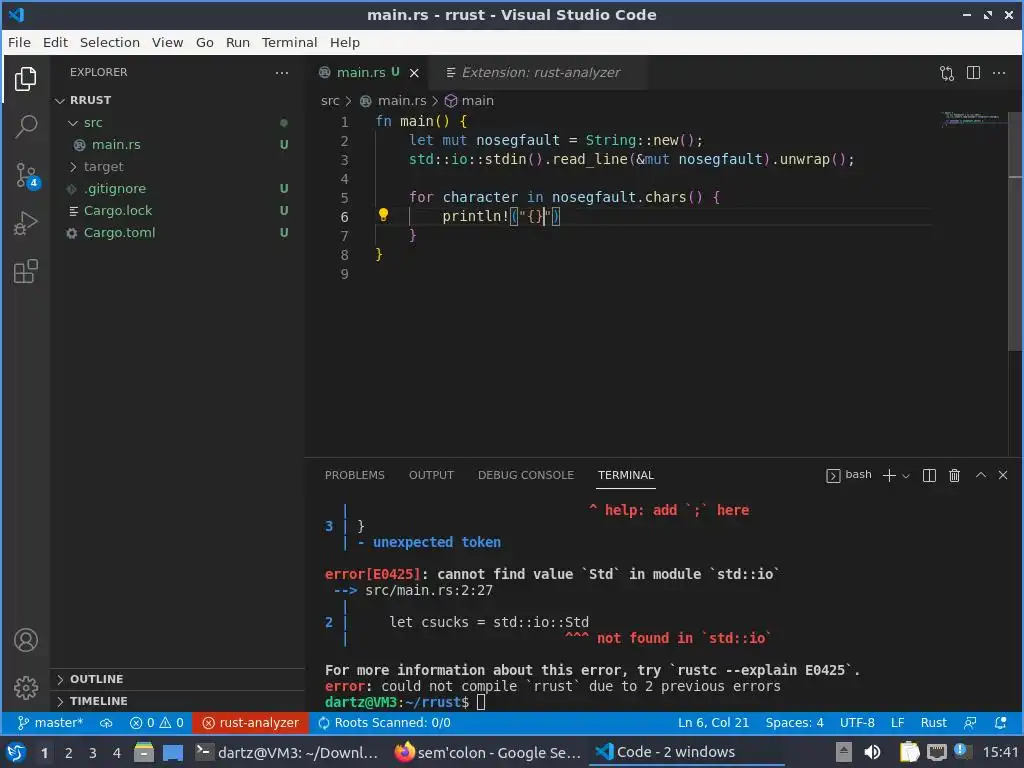Switch to the DEBUG CONSOLE tab
The height and width of the screenshot is (768, 1024).
click(526, 475)
